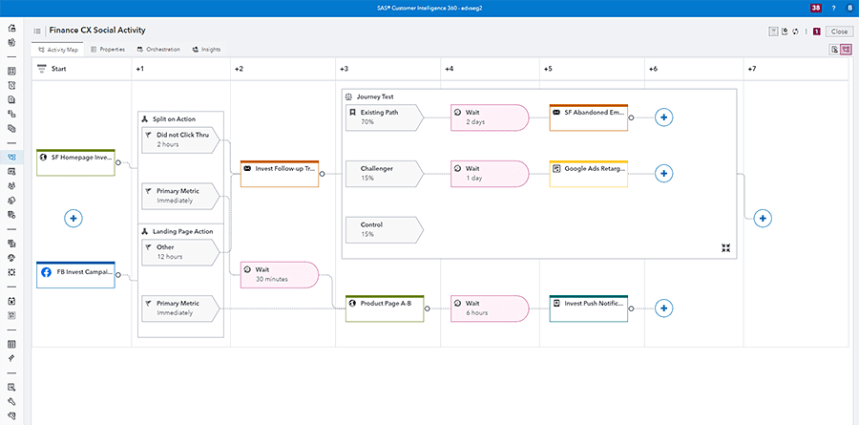Select the highlighted Activities icon in left sidebar
This screenshot has width=859, height=425.
12,157
